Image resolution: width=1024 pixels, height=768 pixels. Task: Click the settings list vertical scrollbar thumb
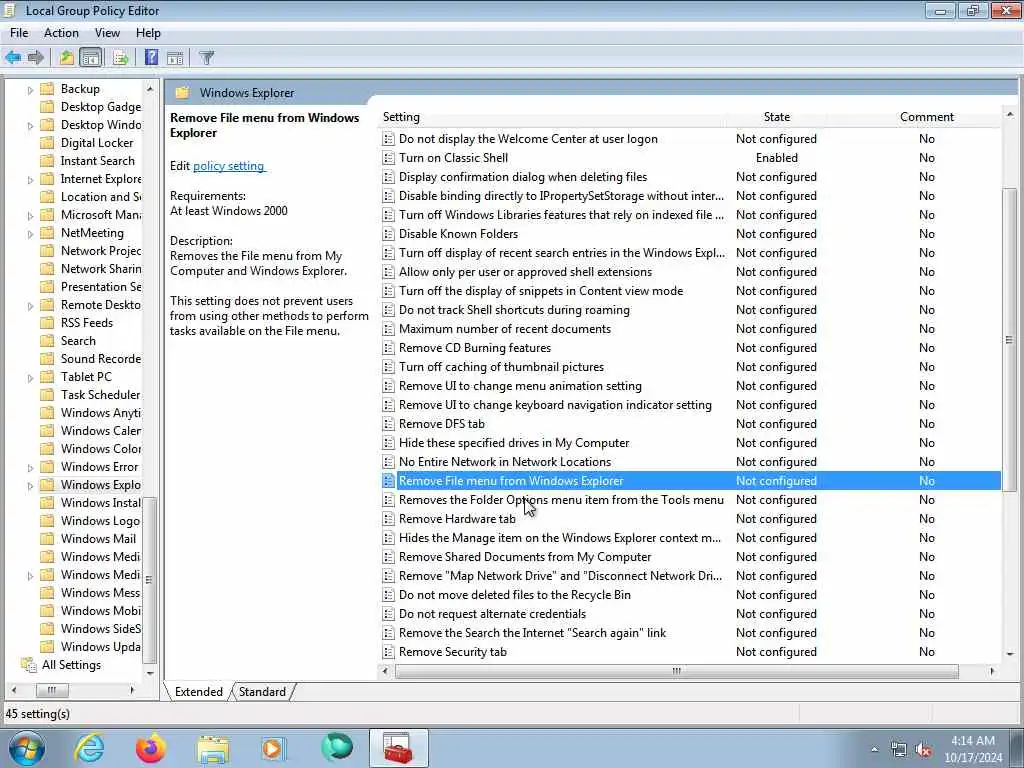(x=1010, y=340)
